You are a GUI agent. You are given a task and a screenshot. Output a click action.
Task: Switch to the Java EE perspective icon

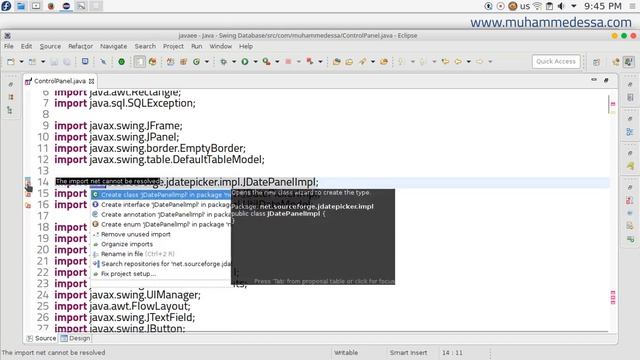pos(616,62)
